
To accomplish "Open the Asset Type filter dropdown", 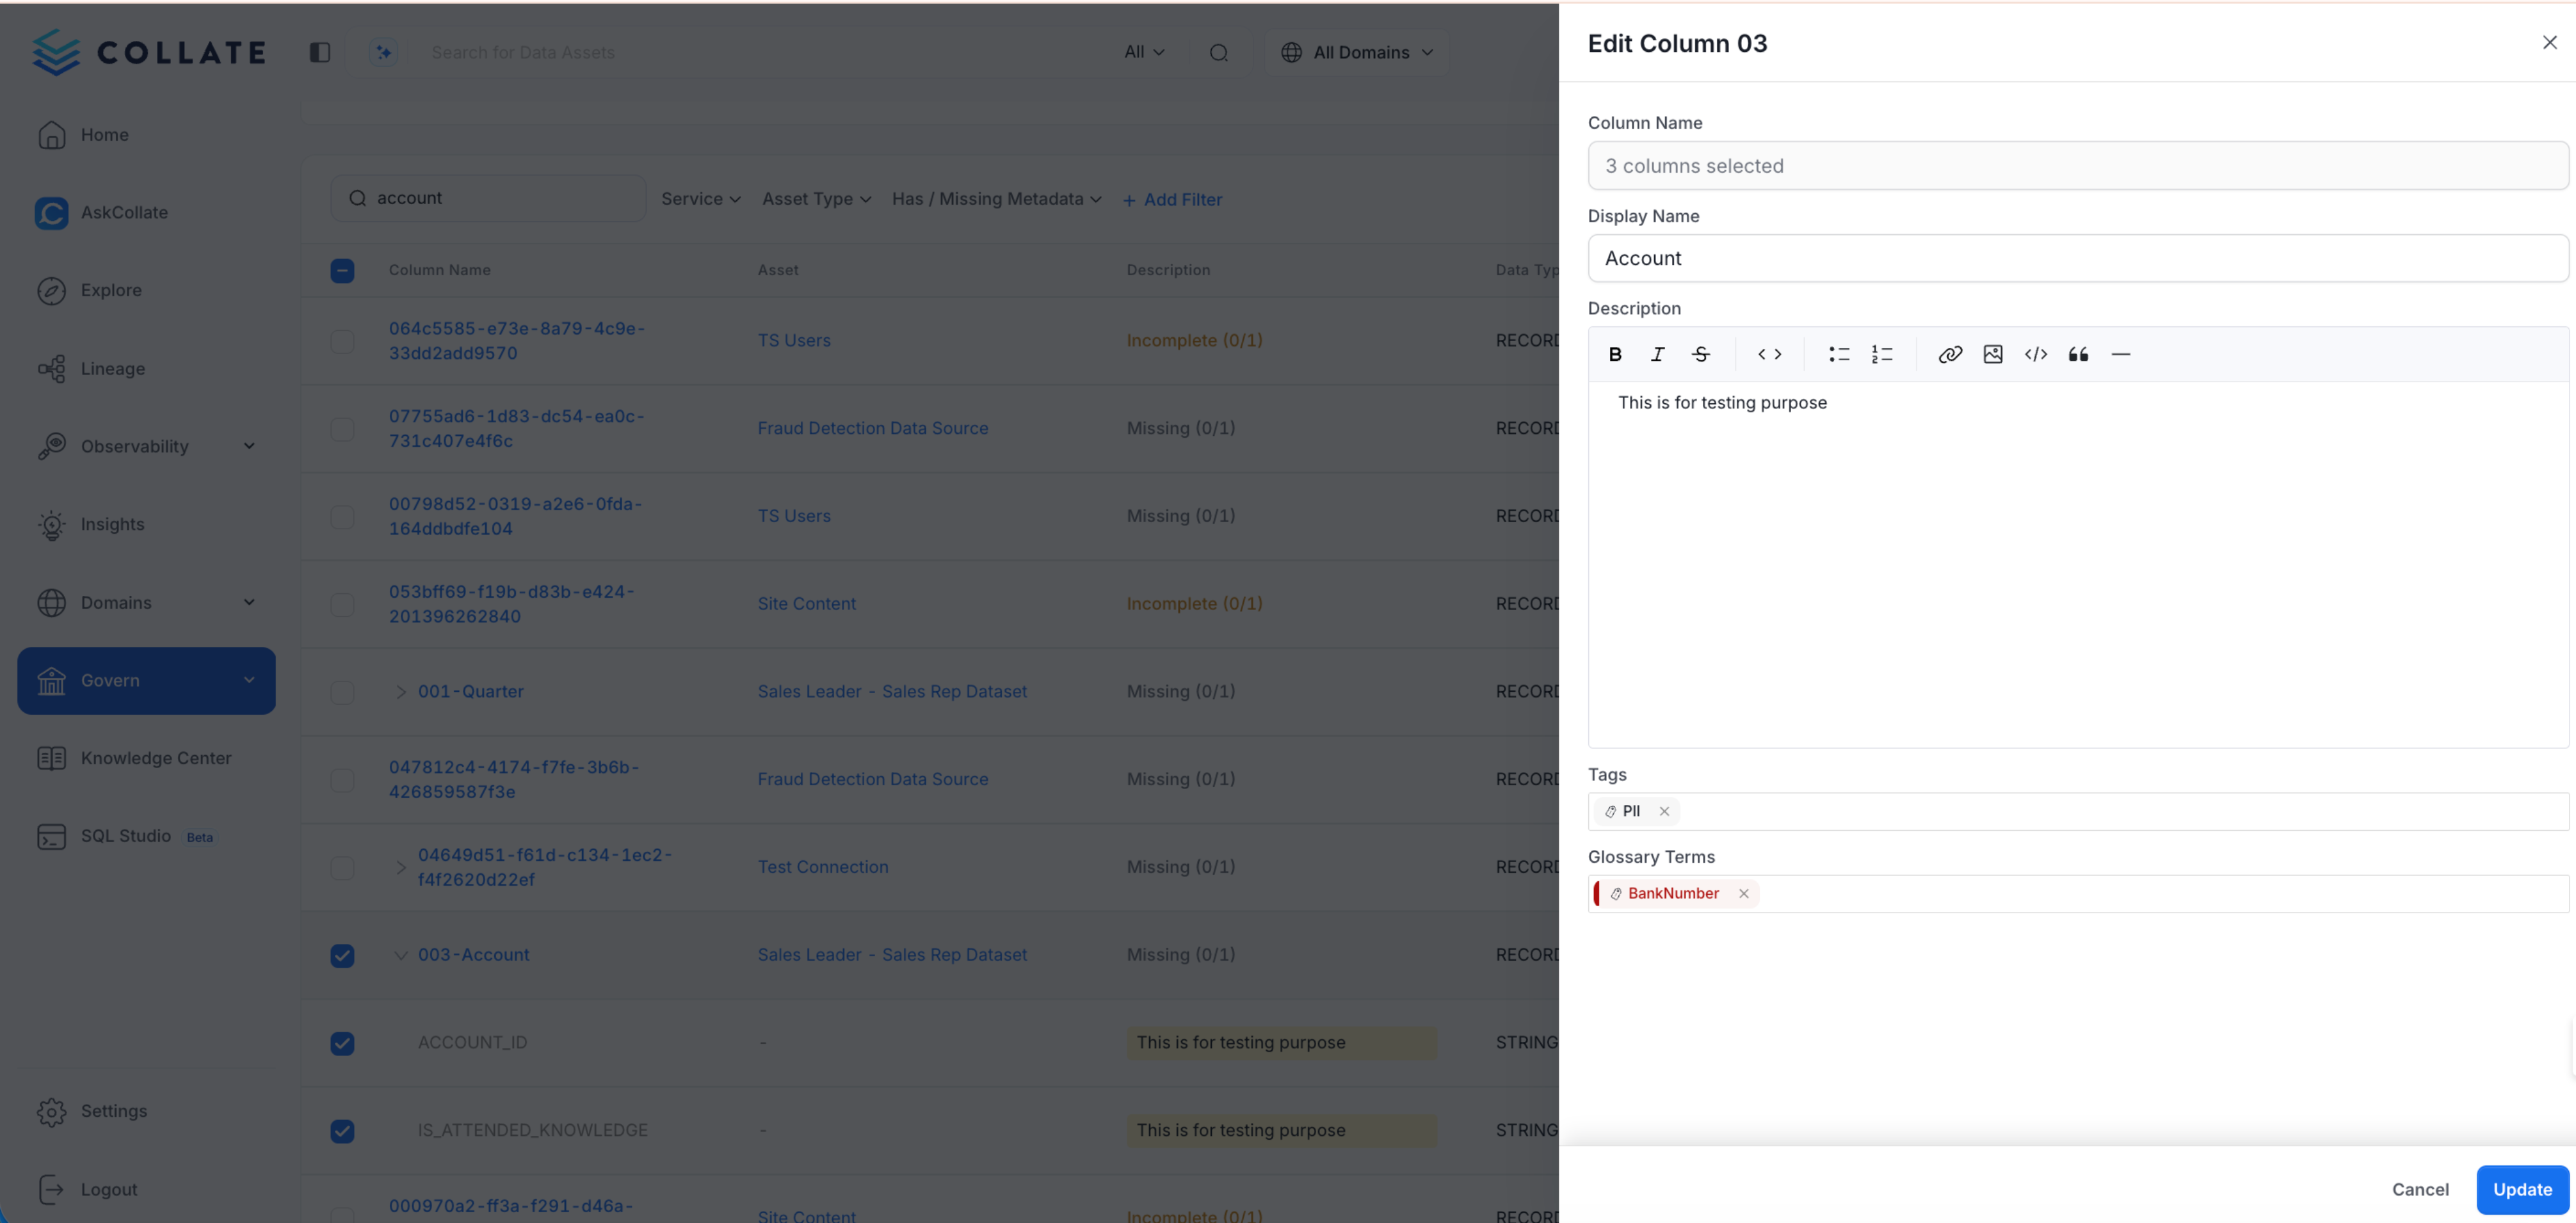I will pyautogui.click(x=816, y=198).
